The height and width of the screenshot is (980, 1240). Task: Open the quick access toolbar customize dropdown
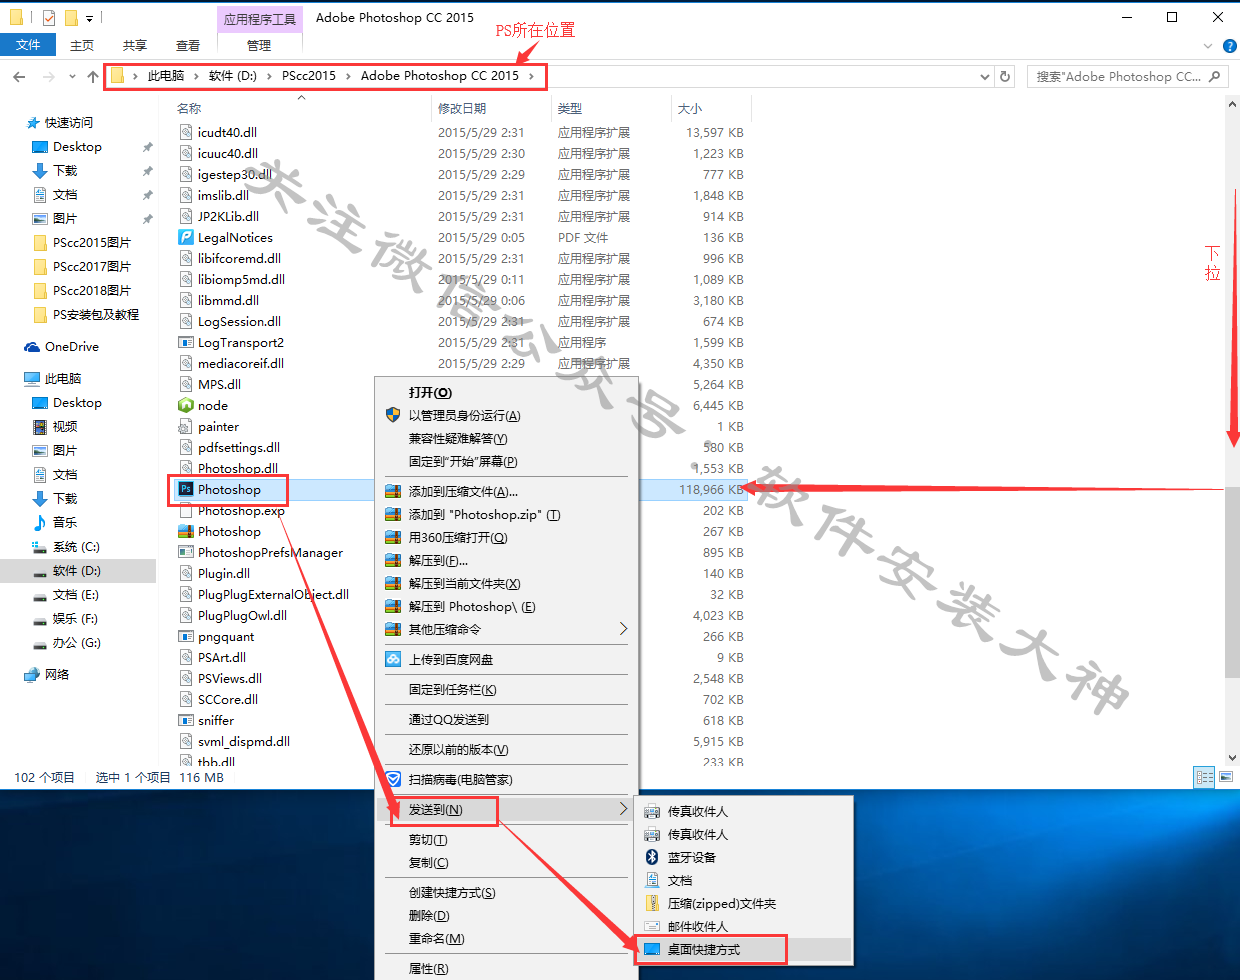[x=89, y=18]
